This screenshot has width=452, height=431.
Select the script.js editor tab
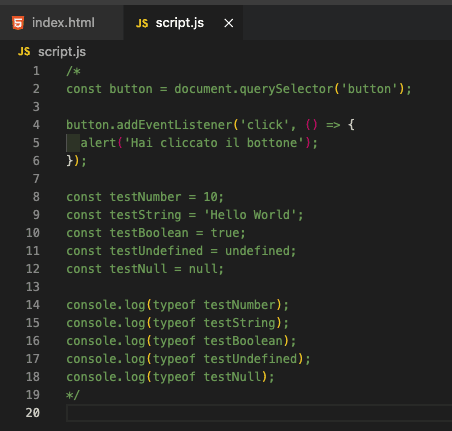[x=183, y=23]
